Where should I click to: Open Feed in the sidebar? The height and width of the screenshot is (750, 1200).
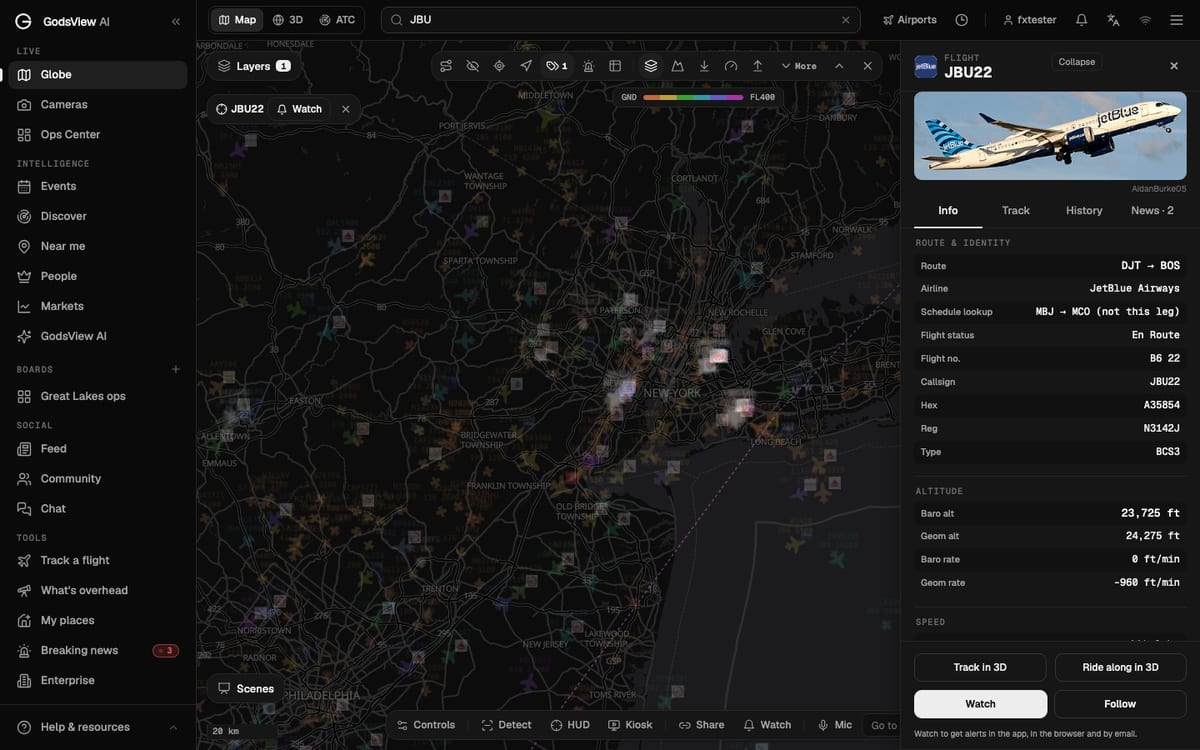(x=98, y=449)
